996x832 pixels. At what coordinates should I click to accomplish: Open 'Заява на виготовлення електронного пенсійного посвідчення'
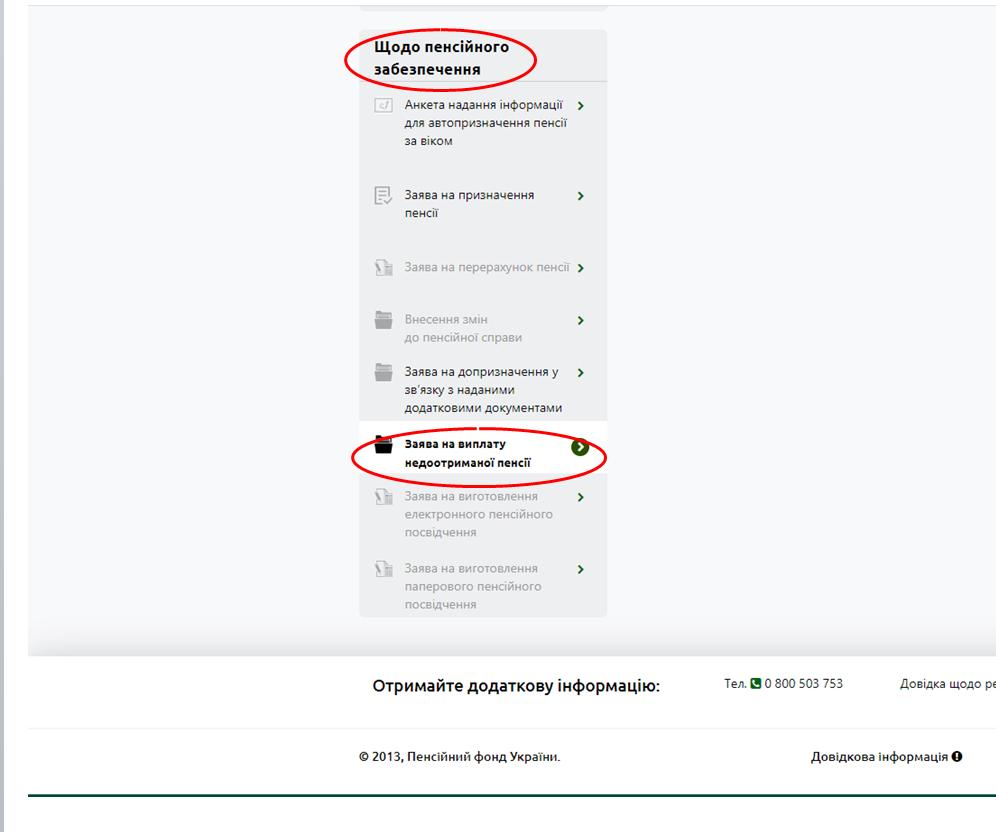[478, 514]
